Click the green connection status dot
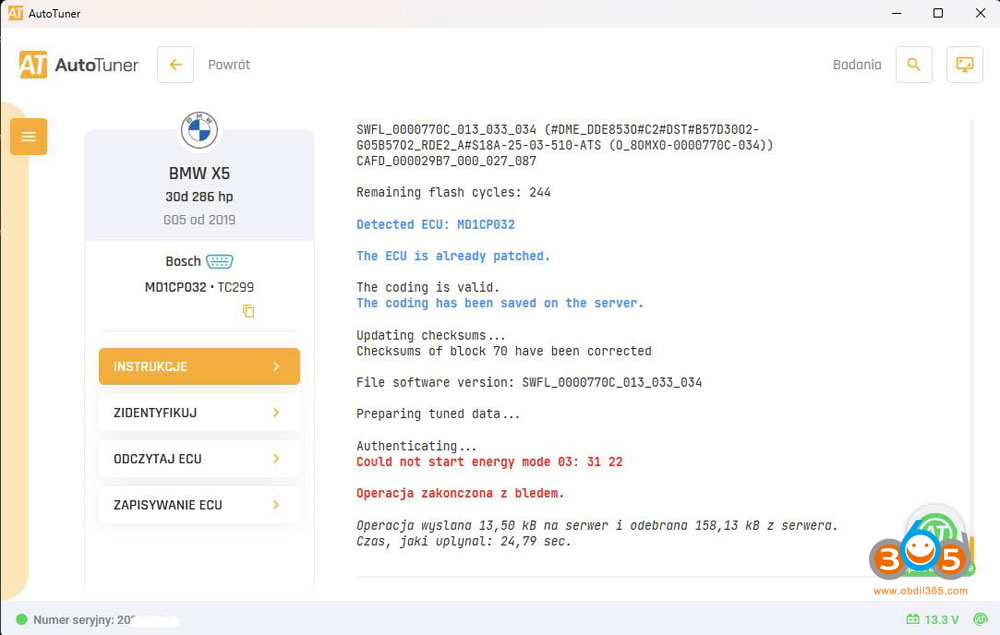 click(x=22, y=620)
